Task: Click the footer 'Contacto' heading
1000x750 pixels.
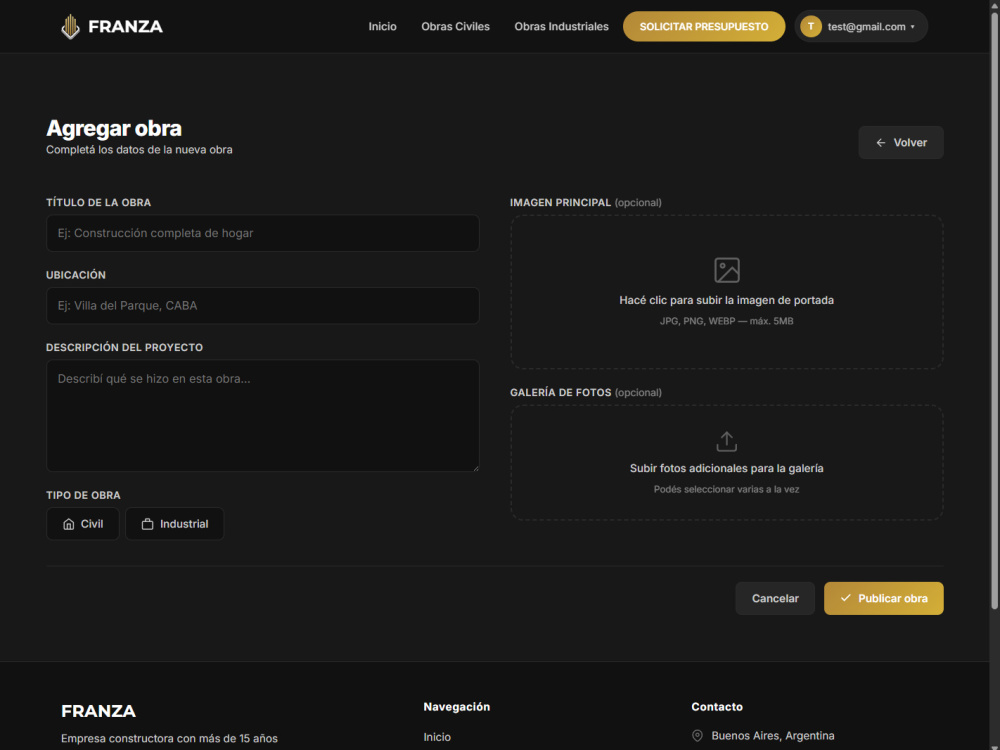Action: [717, 707]
